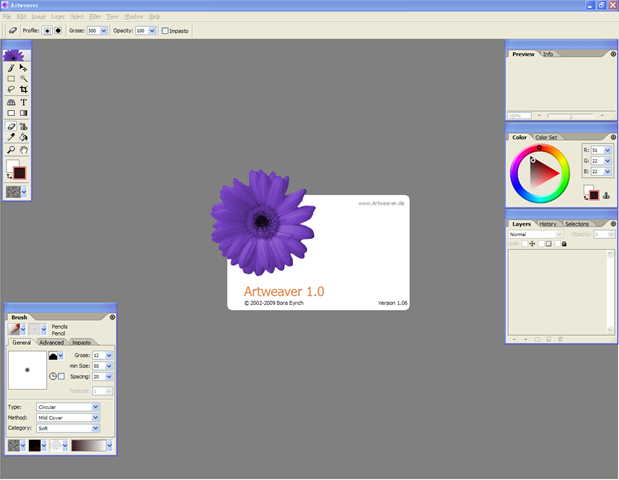Viewport: 619px width, 480px height.
Task: Select the Eyedropper color picker tool
Action: coord(11,137)
